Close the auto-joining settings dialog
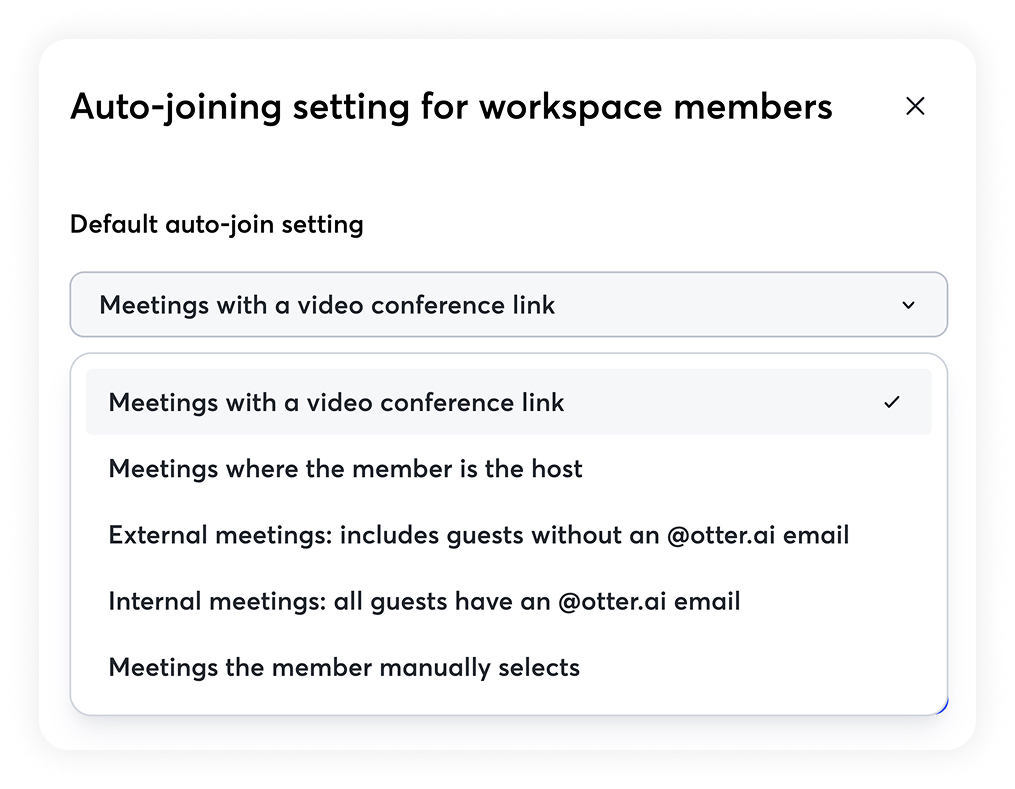The width and height of the screenshot is (1015, 789). tap(914, 107)
